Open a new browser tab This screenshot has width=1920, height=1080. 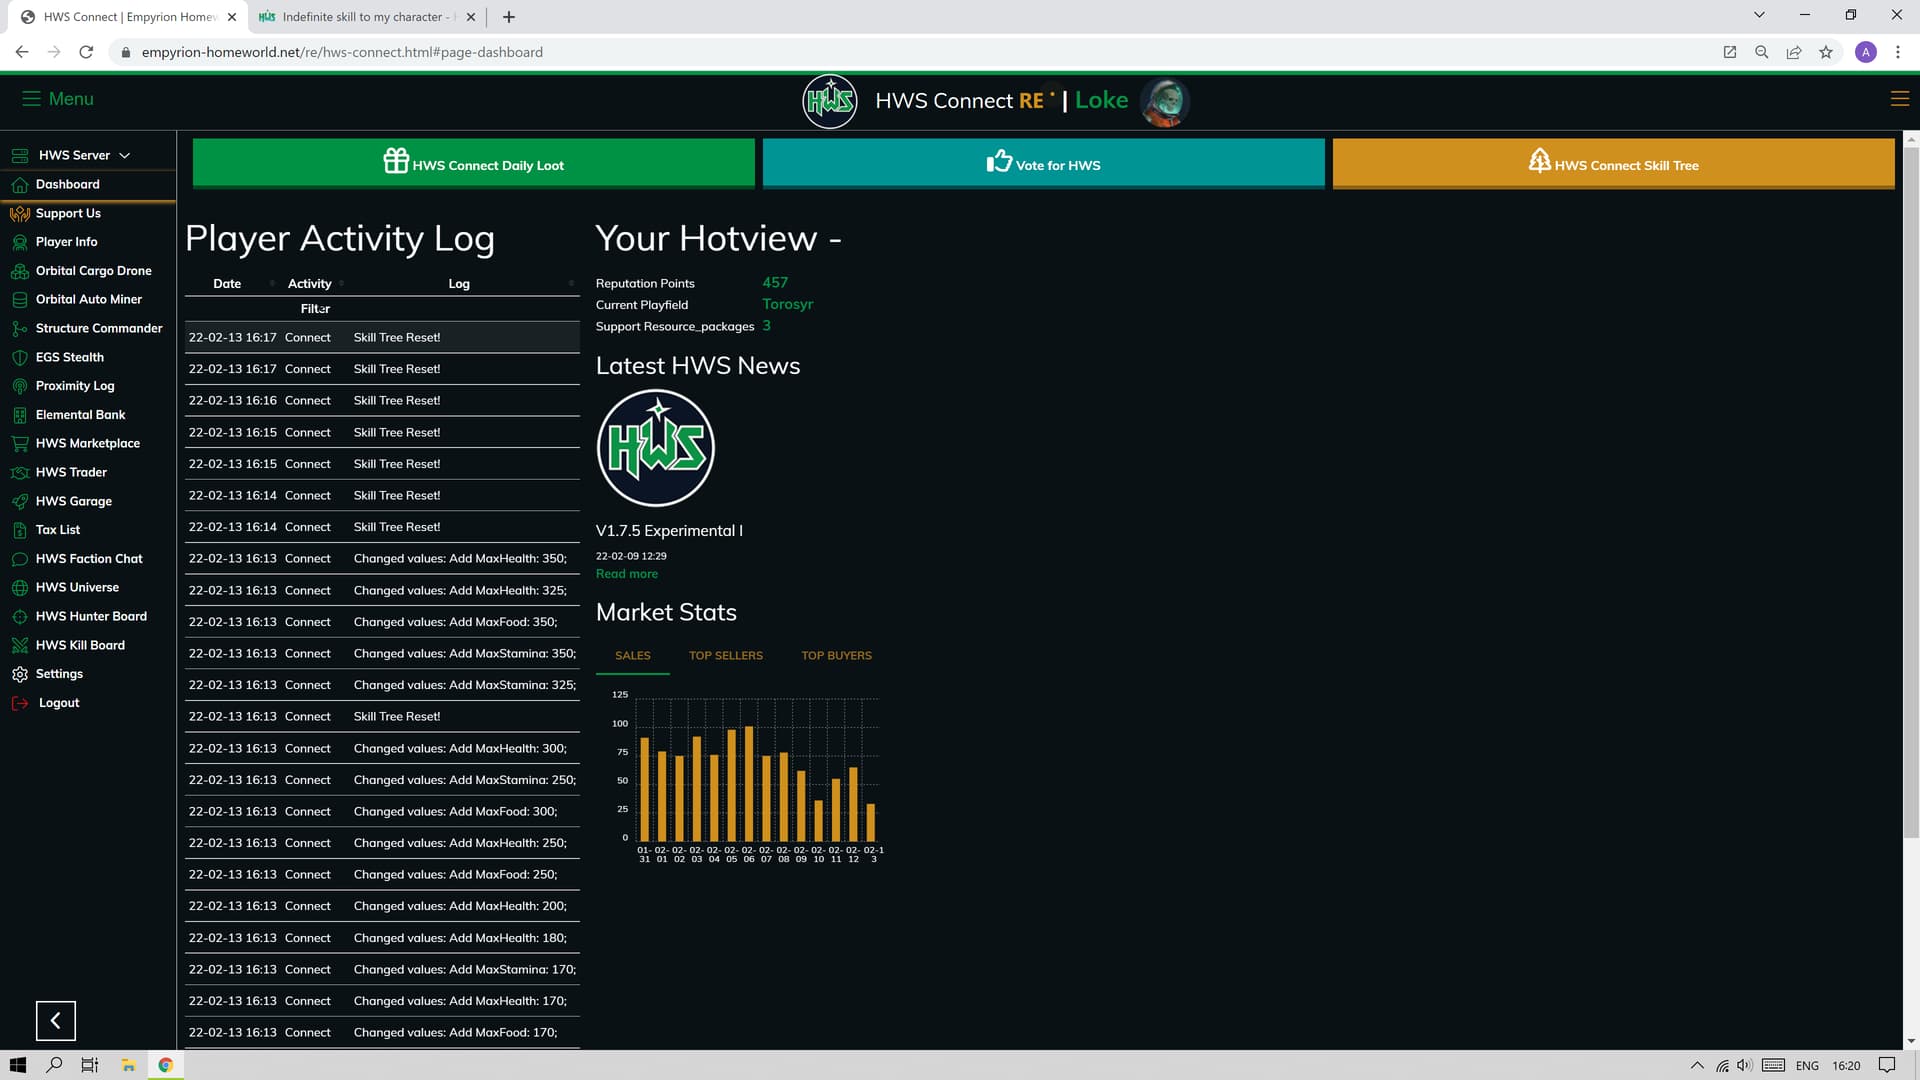click(x=509, y=17)
